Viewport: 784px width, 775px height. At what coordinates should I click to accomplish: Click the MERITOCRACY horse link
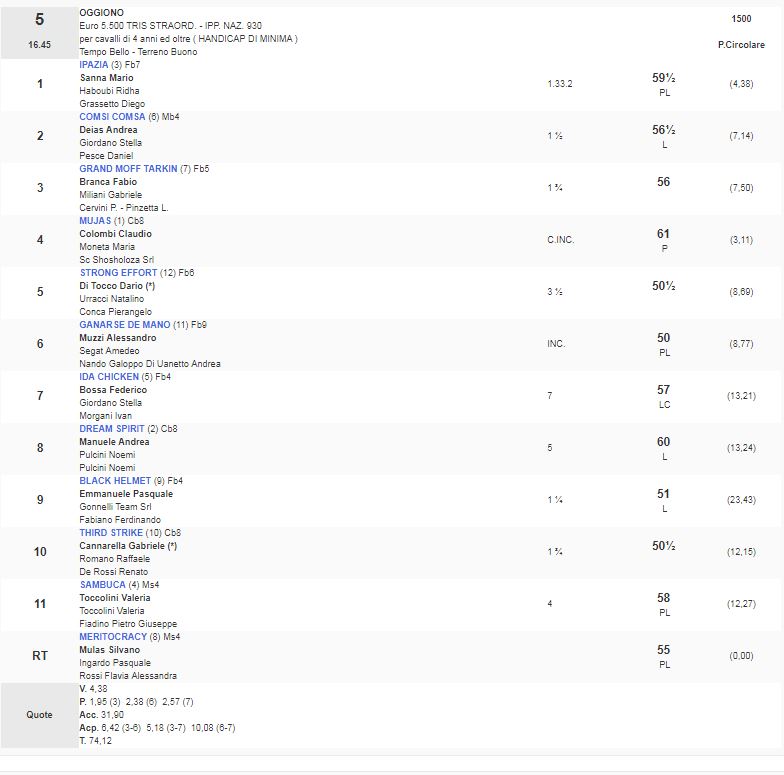(113, 637)
